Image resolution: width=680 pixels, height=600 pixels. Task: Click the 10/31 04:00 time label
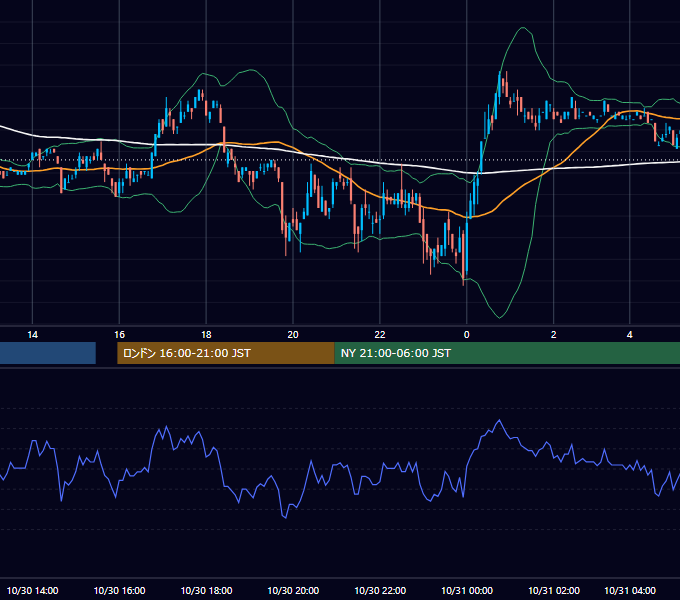630,590
